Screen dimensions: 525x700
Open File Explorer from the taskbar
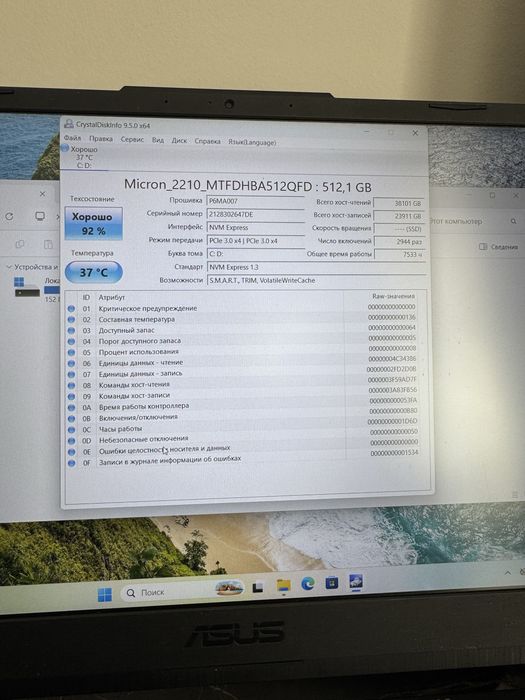[x=283, y=585]
